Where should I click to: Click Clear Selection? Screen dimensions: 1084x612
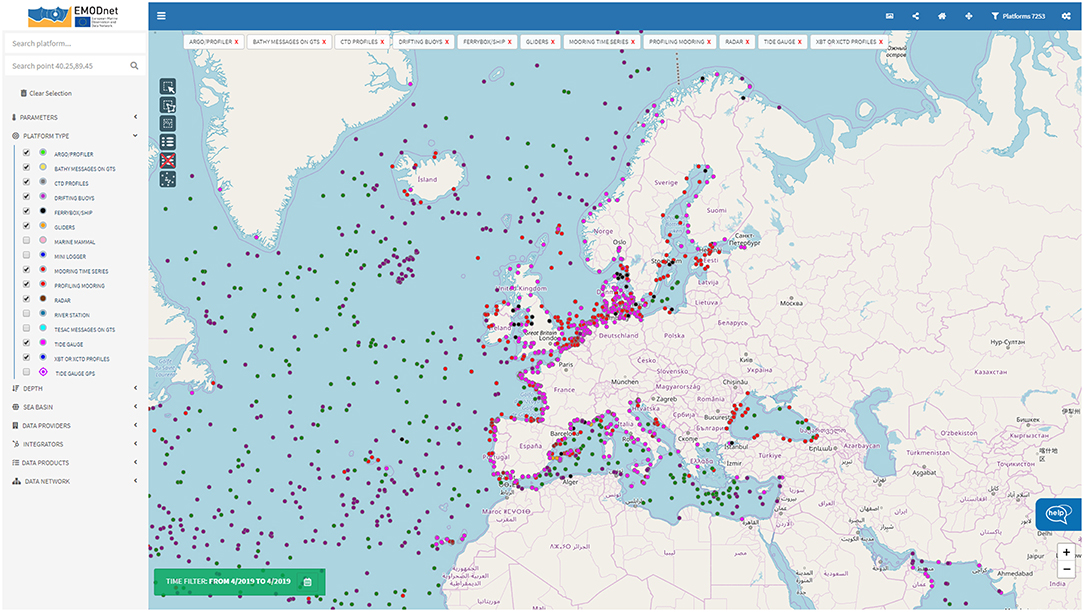pos(46,93)
